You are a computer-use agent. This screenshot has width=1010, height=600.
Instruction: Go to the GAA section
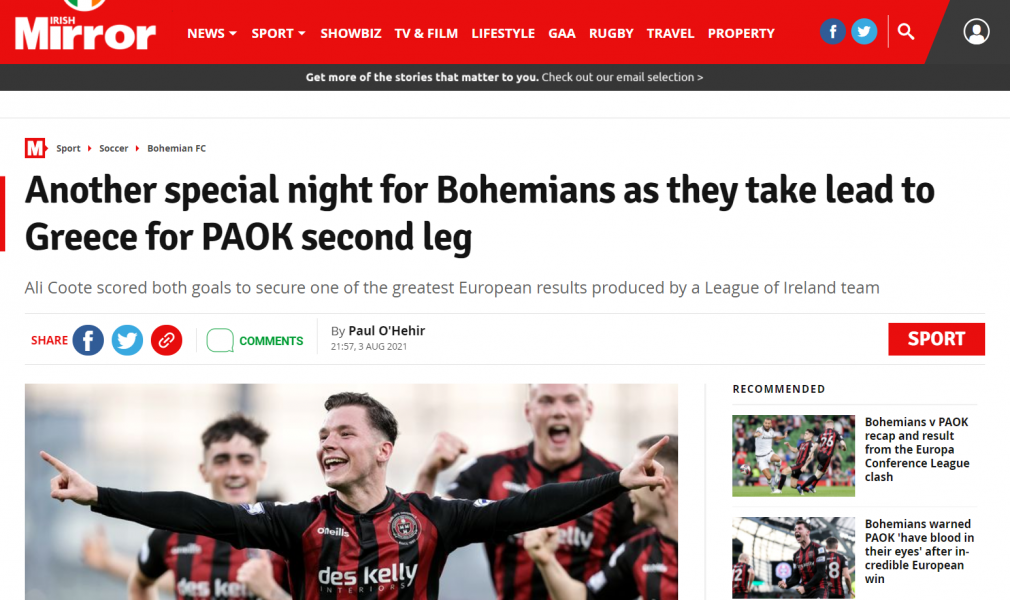click(x=562, y=34)
